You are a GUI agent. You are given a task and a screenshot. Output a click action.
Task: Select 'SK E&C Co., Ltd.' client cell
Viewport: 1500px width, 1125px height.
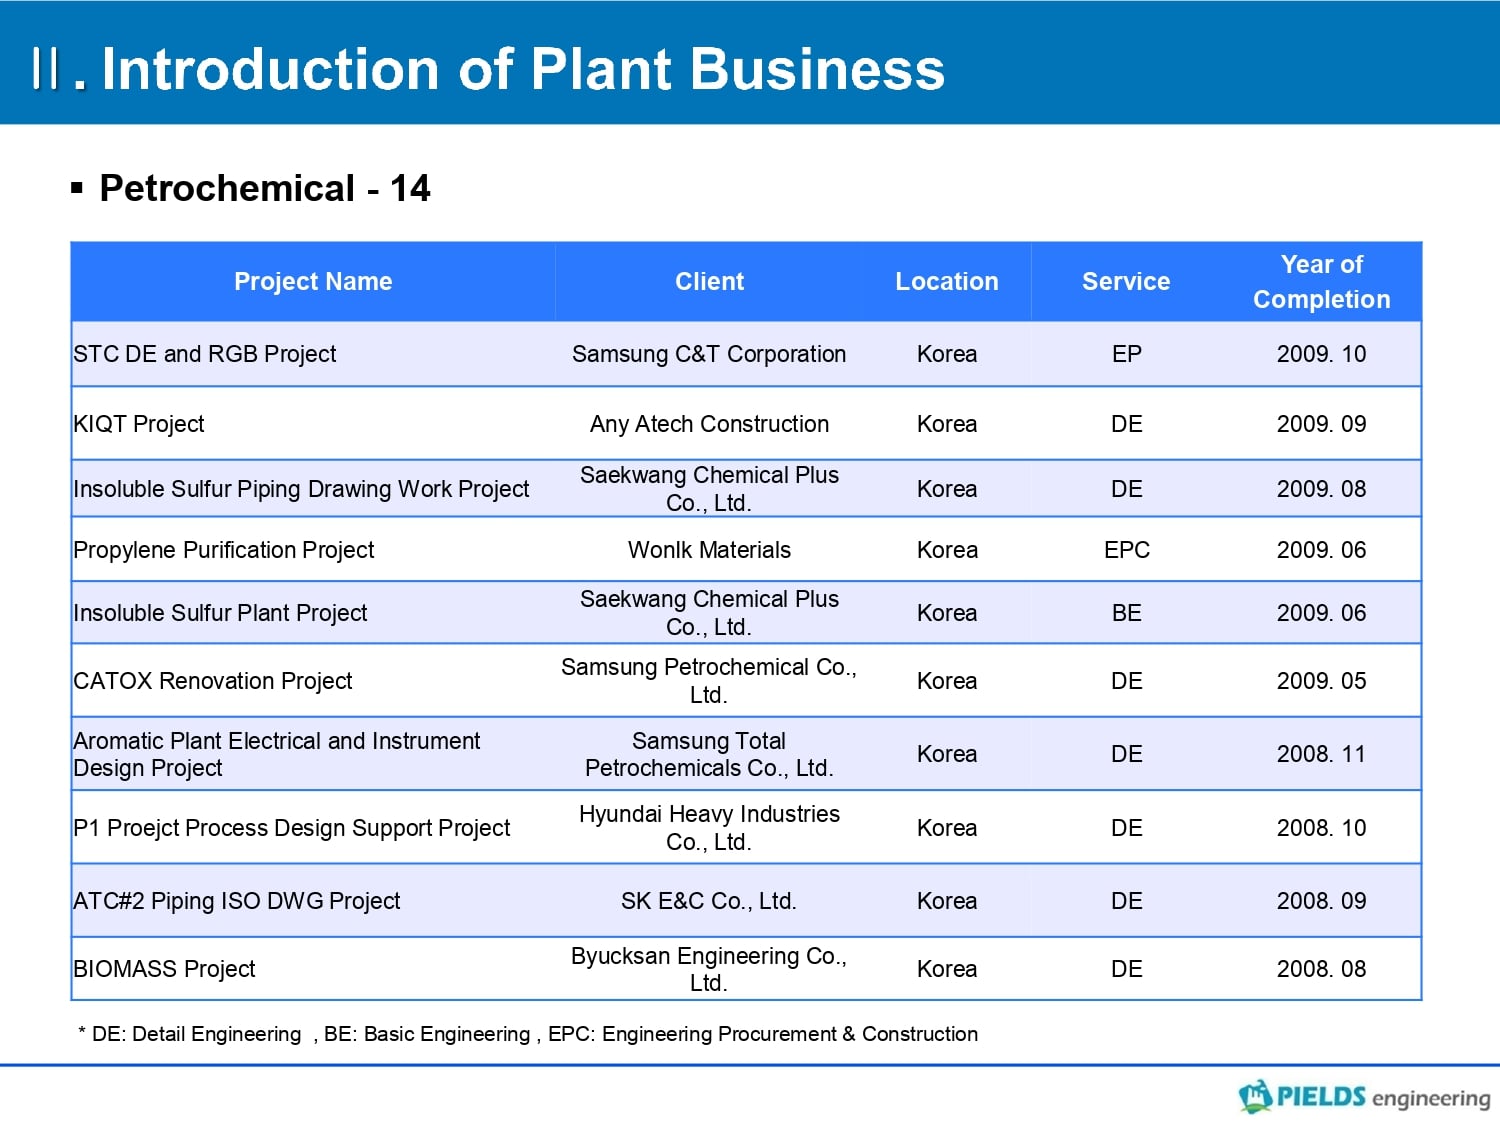click(709, 901)
